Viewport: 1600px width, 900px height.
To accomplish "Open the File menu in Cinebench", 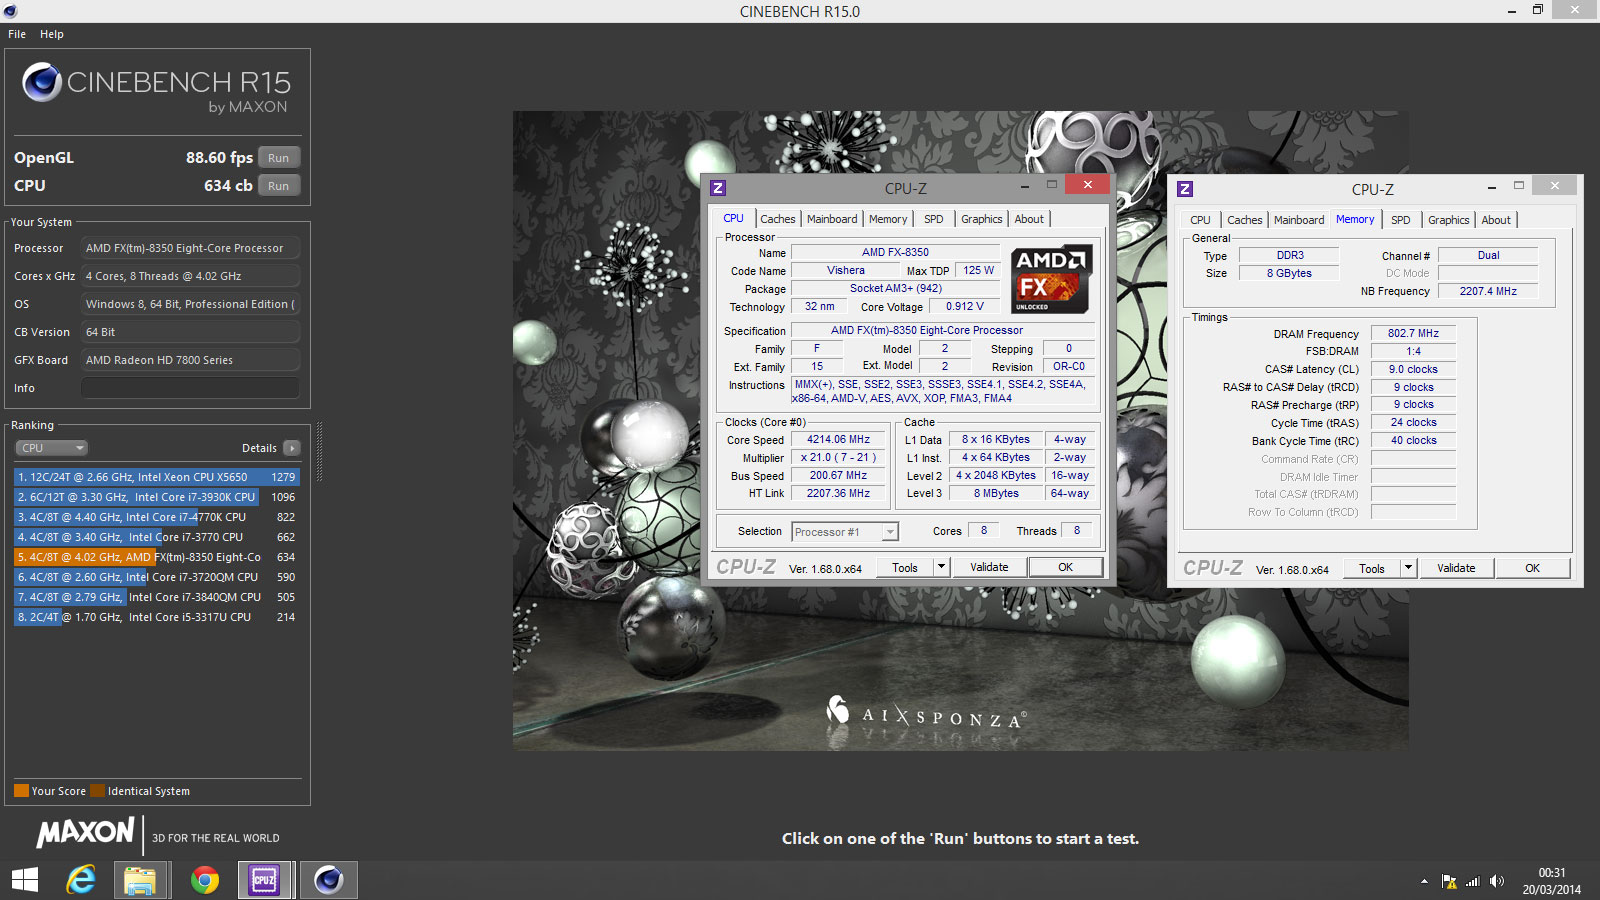I will [x=17, y=34].
